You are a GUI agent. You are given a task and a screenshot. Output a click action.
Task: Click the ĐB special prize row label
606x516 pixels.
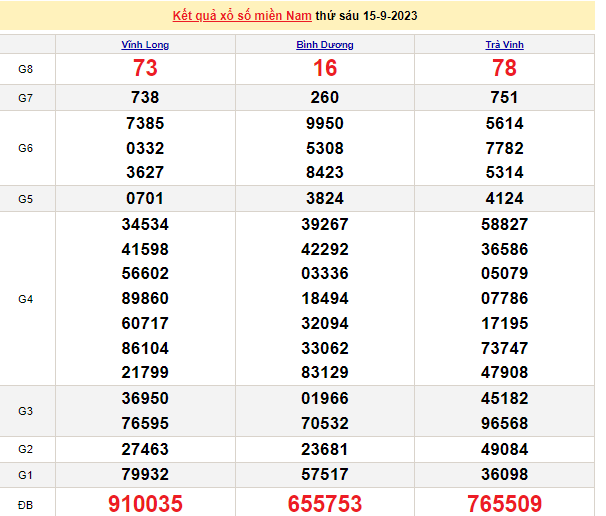[x=26, y=502]
